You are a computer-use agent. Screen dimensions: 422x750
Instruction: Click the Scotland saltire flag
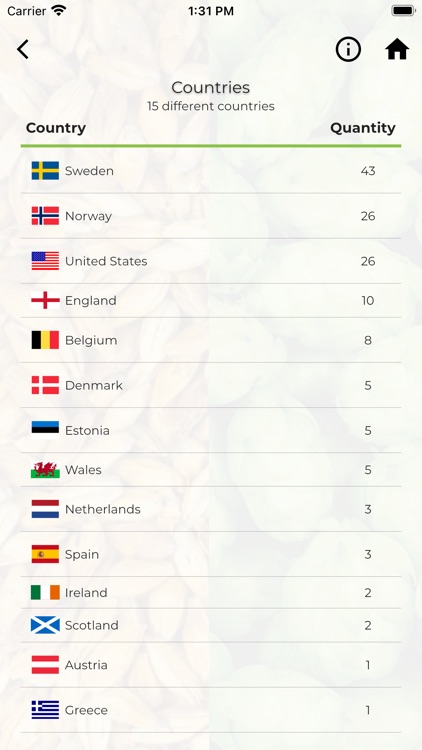tap(45, 625)
